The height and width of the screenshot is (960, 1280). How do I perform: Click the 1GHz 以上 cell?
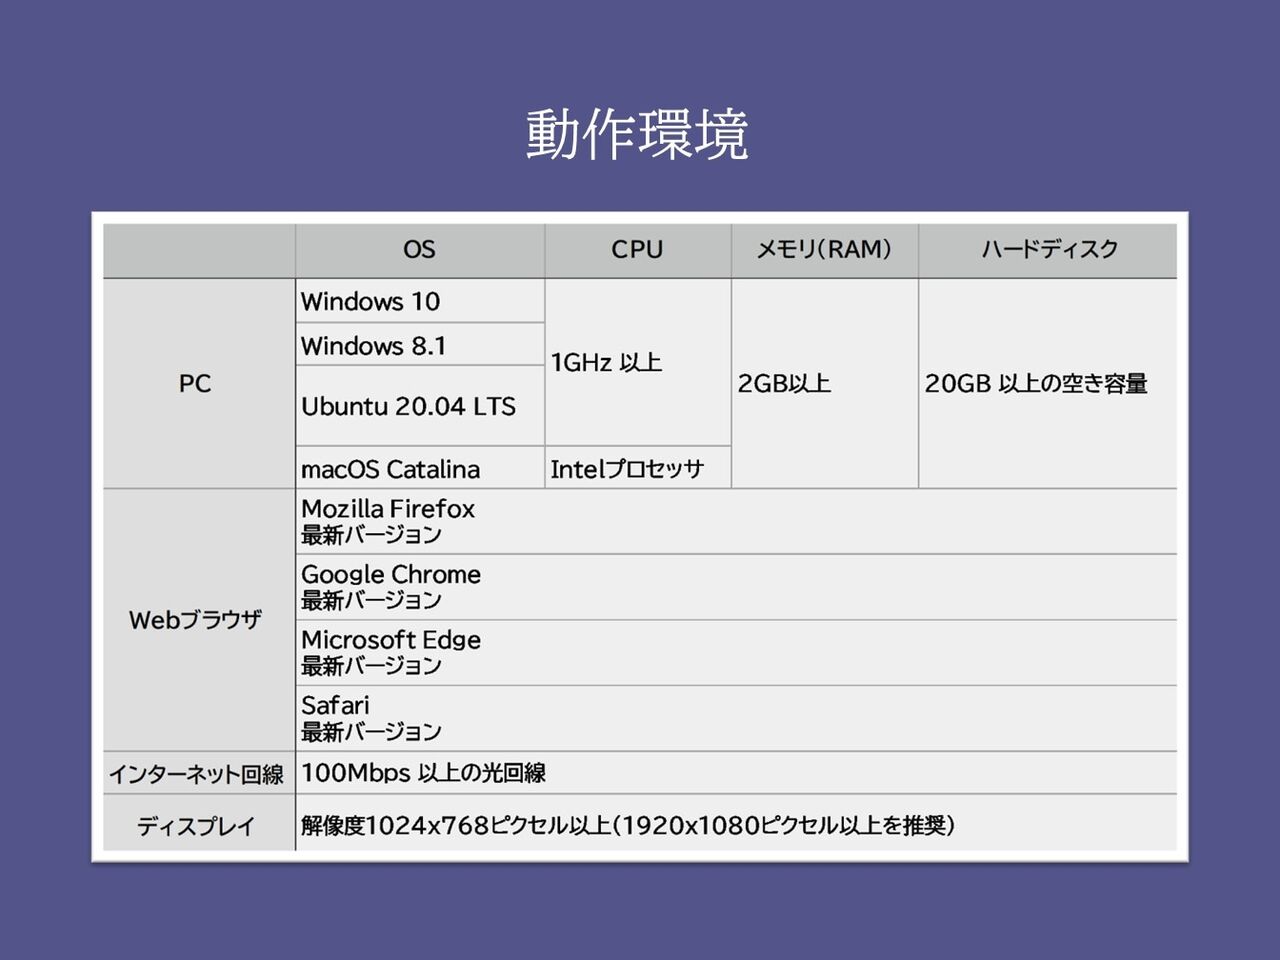pos(638,362)
